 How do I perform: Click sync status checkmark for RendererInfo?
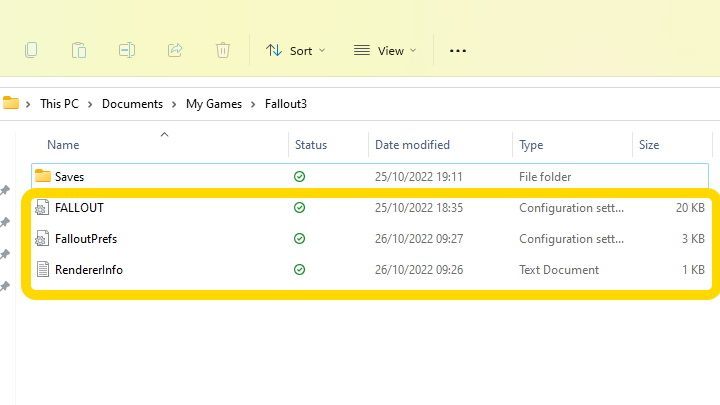[299, 270]
